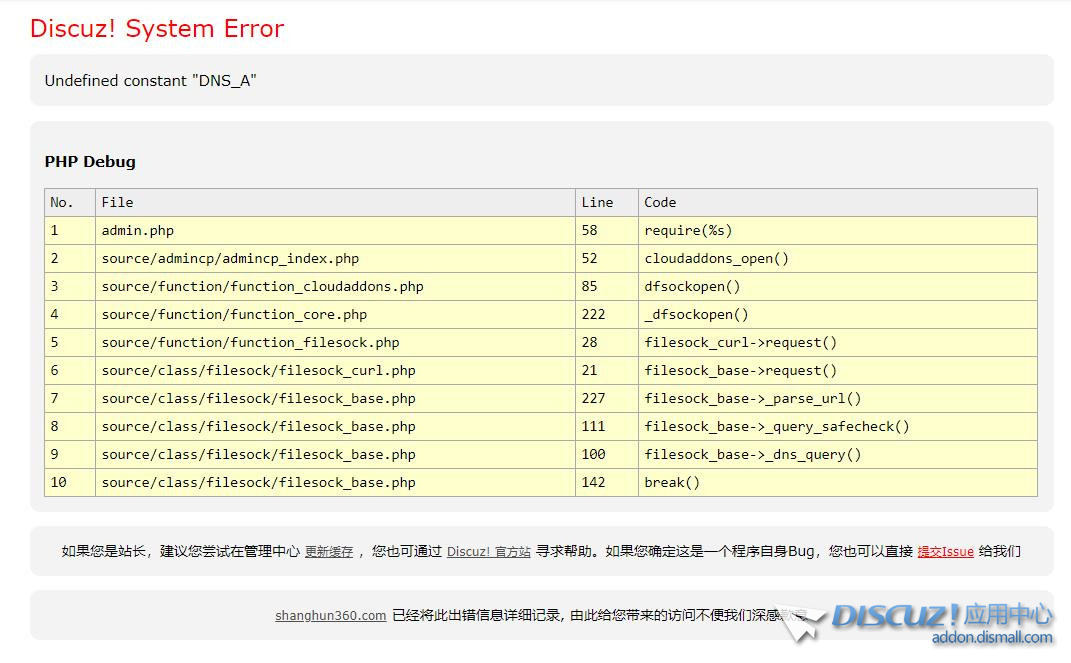Click the _dfsockopen() code cell in row 4
The image size is (1071, 663).
coord(837,315)
